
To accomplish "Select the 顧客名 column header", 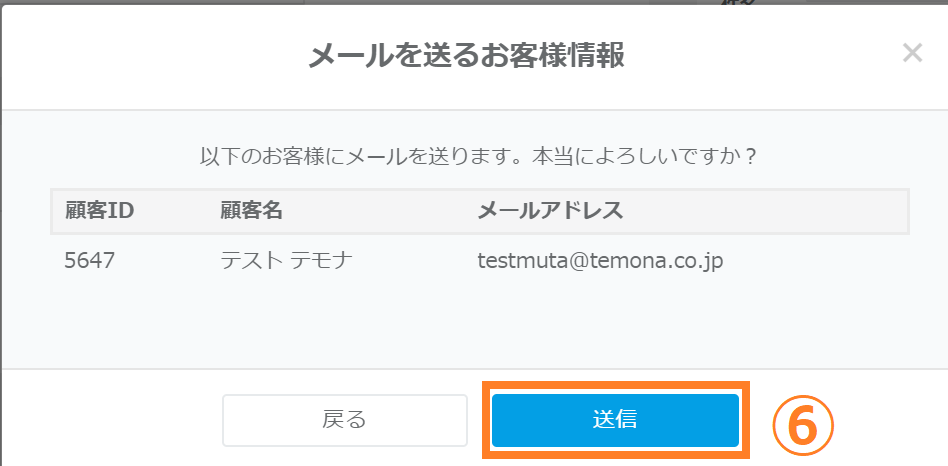I will (x=251, y=211).
